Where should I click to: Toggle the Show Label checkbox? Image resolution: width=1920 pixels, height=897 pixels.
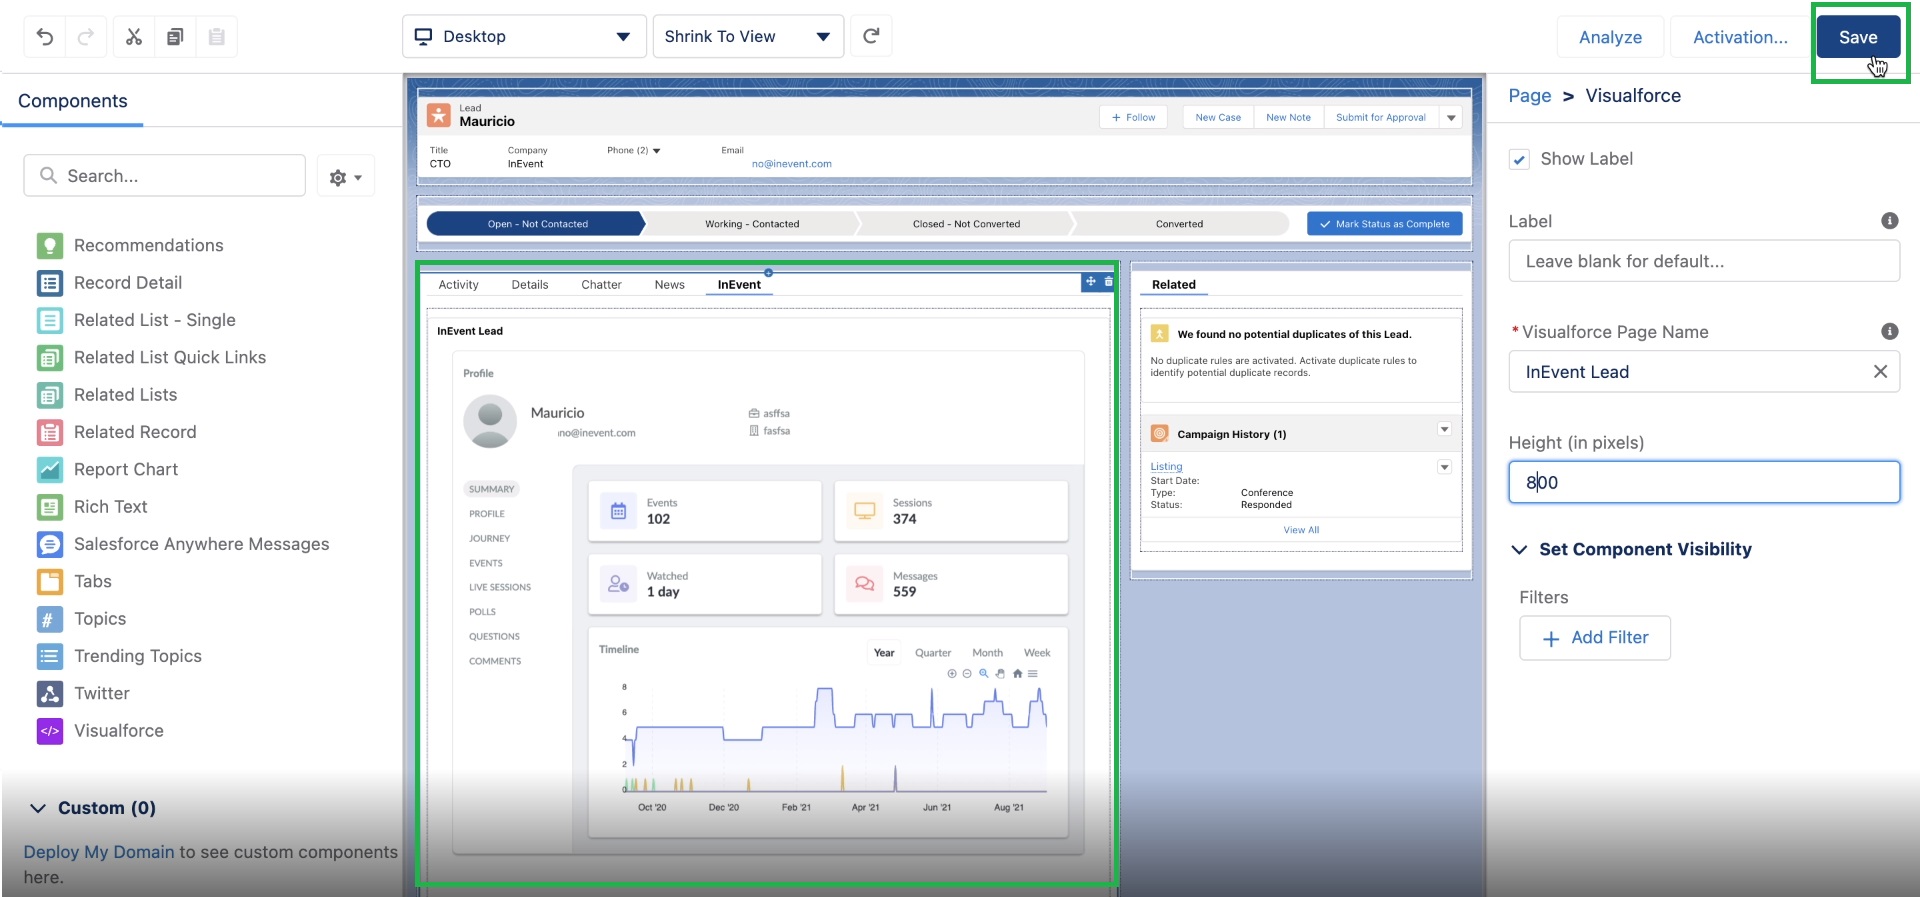(1519, 159)
